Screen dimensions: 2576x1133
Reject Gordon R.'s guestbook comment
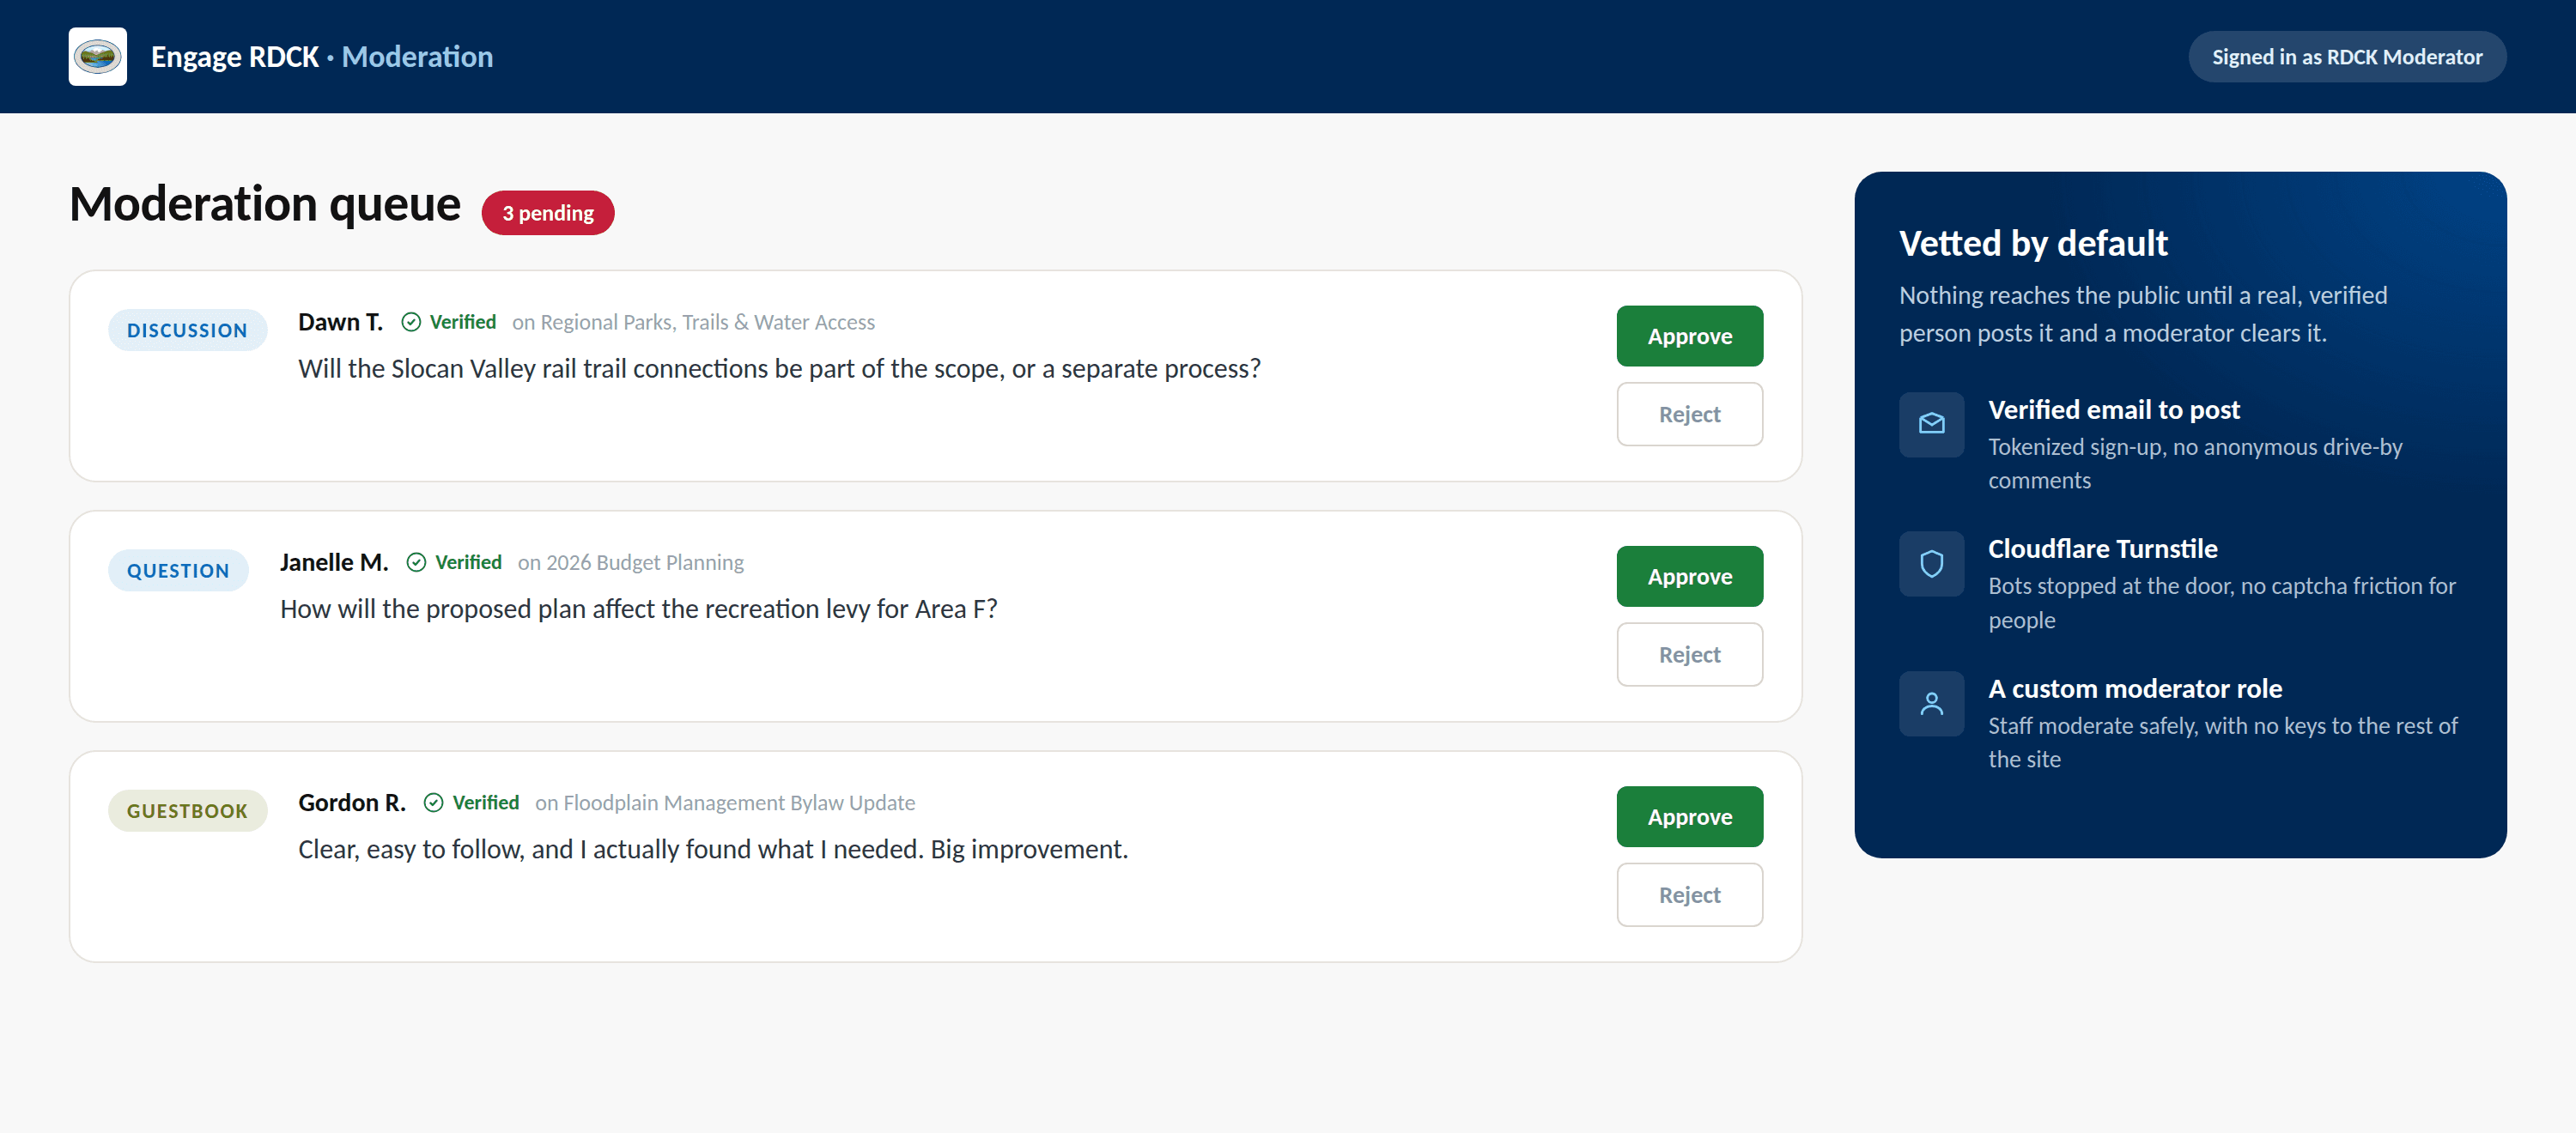pyautogui.click(x=1689, y=895)
